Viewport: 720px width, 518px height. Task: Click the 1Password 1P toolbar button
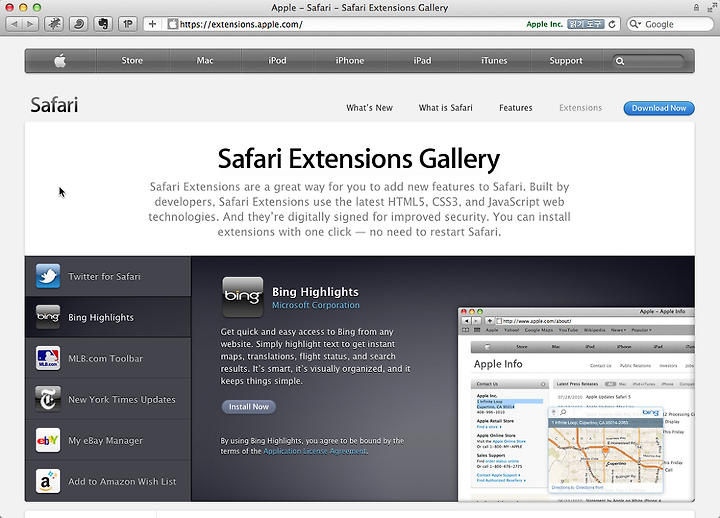coord(128,24)
